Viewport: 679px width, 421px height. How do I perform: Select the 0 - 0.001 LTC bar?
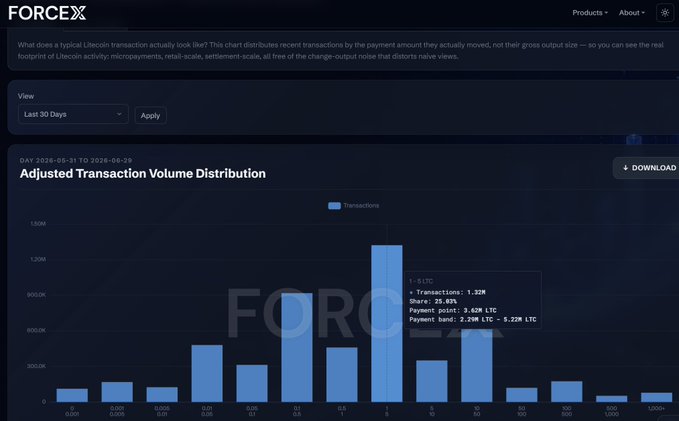coord(72,395)
